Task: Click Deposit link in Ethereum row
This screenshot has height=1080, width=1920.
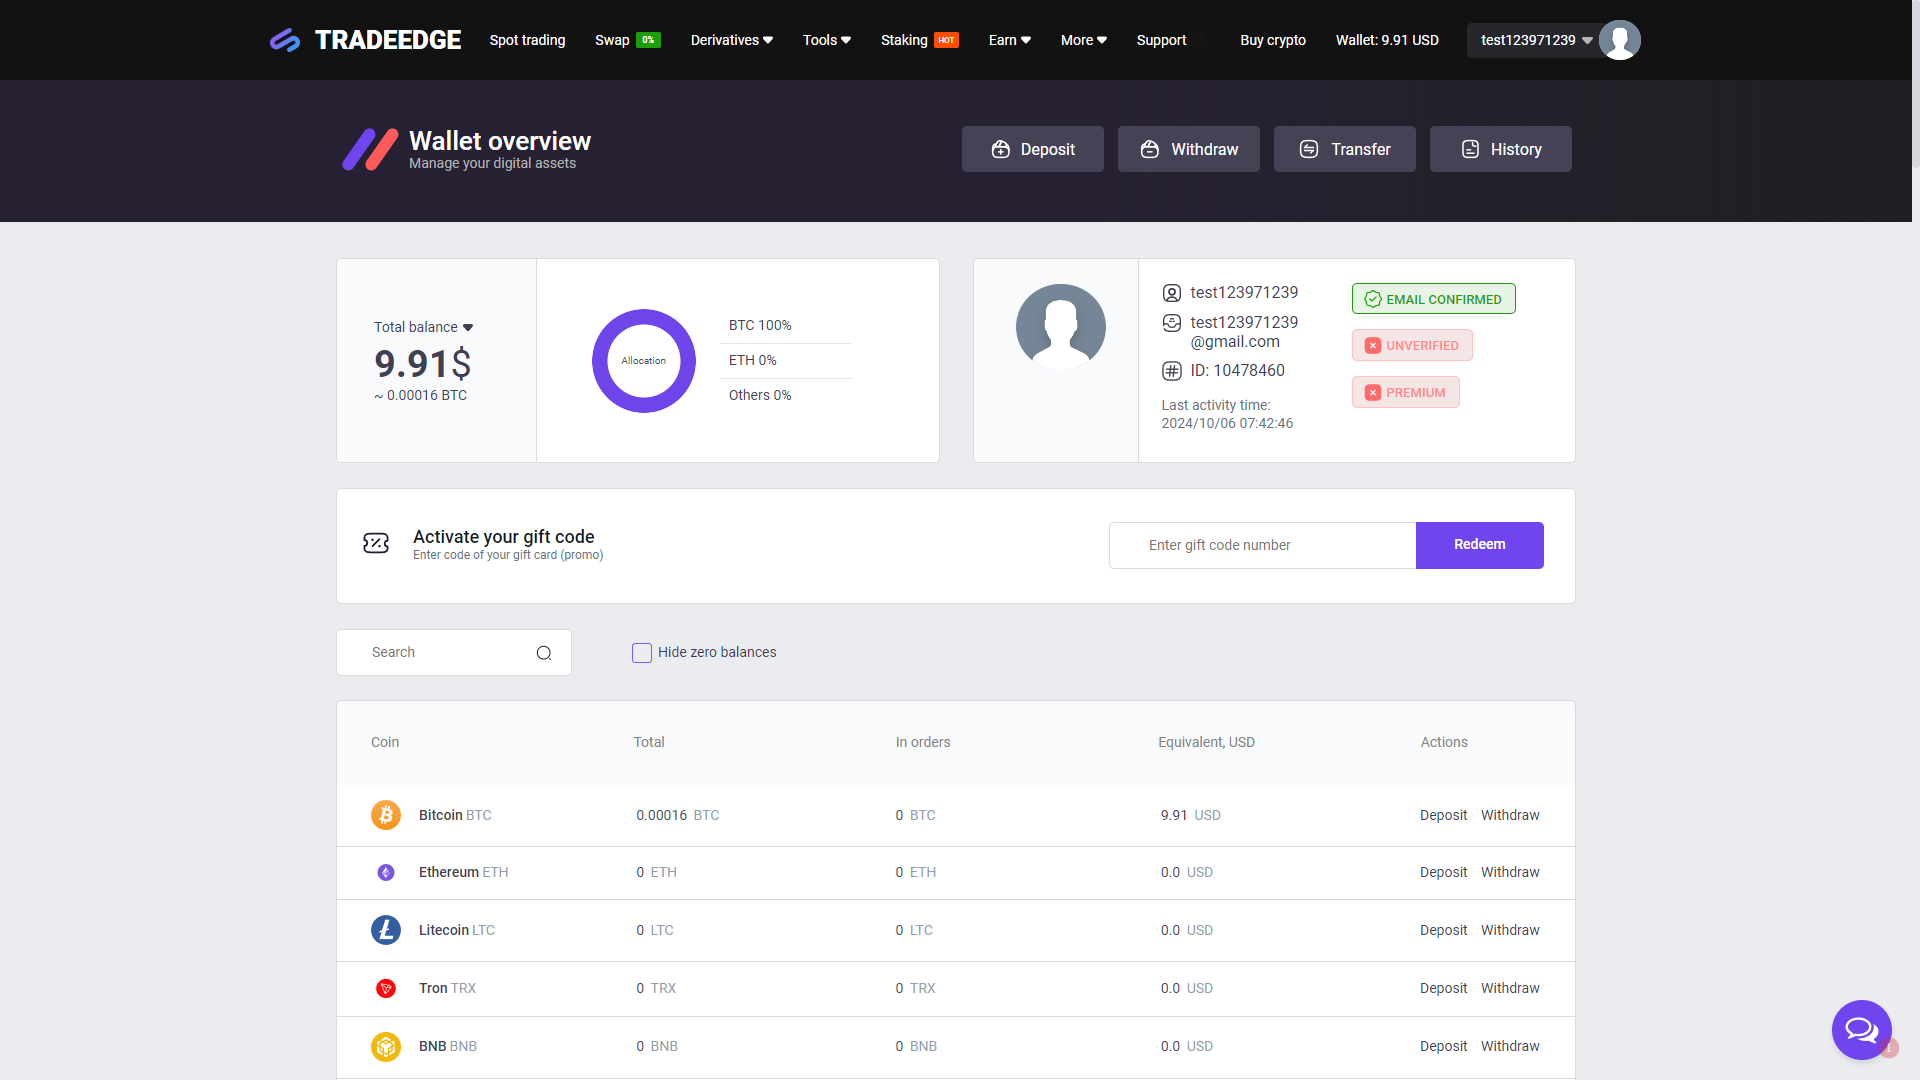Action: [x=1443, y=872]
